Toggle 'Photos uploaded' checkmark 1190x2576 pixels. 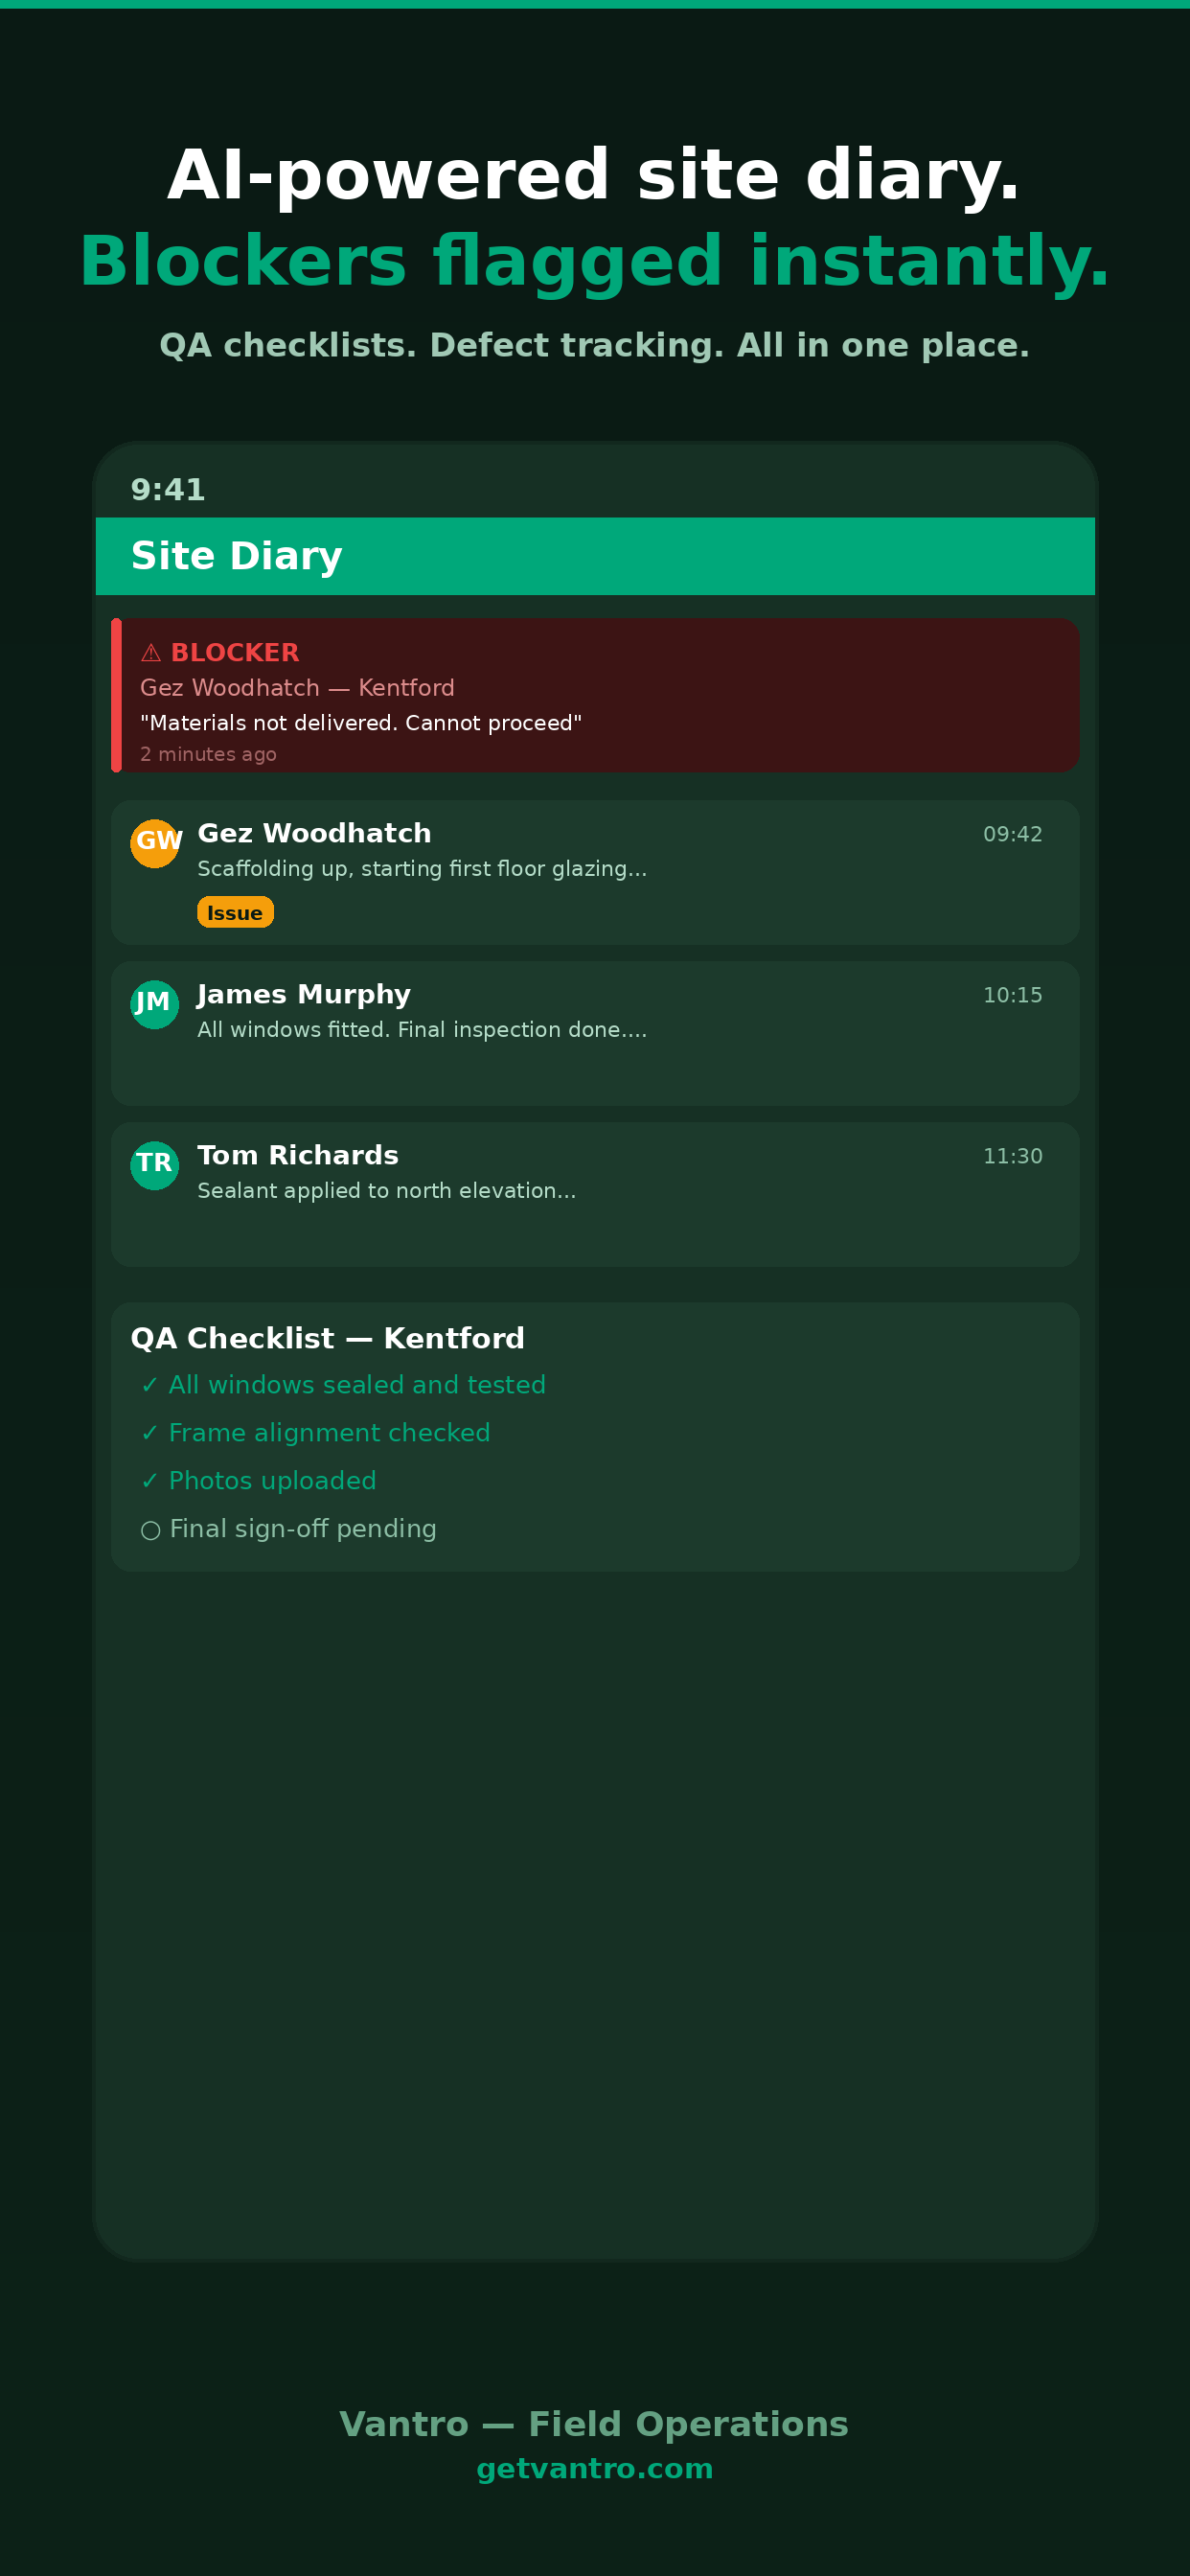click(150, 1481)
